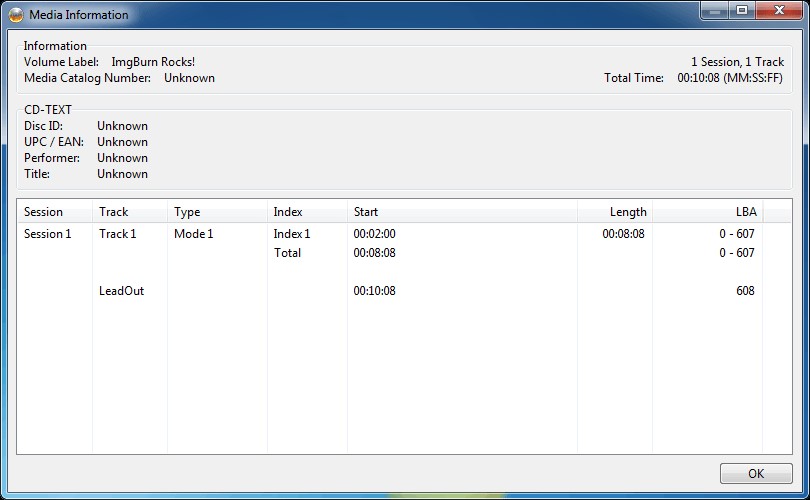Viewport: 810px width, 500px height.
Task: Select the Total index row
Action: pos(287,253)
